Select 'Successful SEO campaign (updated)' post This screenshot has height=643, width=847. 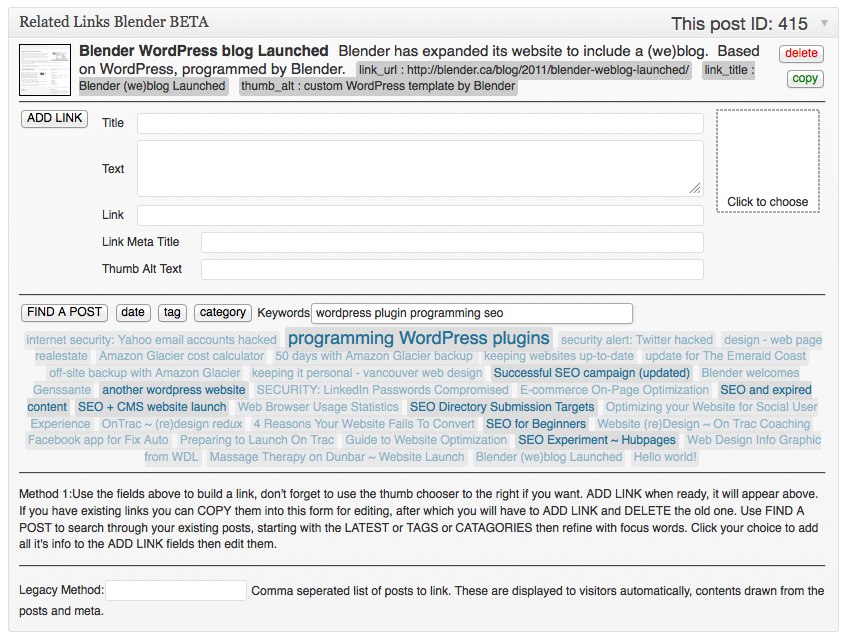[591, 373]
